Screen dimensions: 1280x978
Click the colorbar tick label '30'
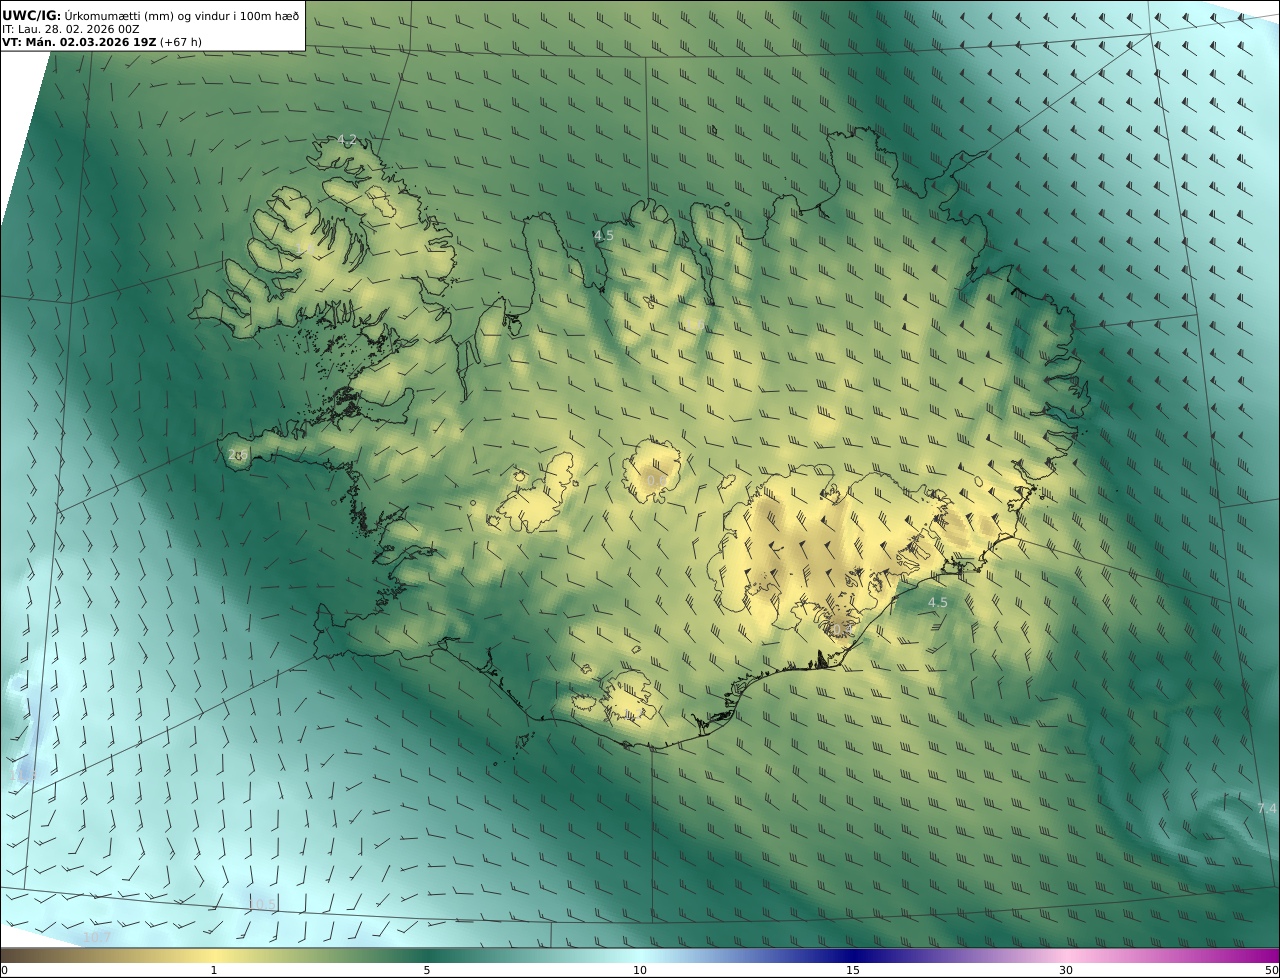[x=1066, y=970]
